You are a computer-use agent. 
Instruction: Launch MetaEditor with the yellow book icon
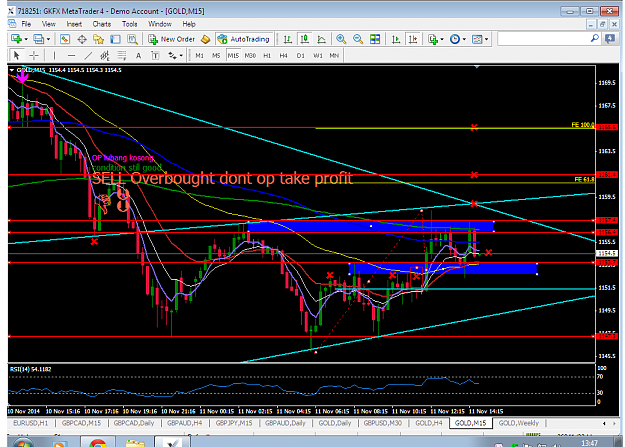206,39
